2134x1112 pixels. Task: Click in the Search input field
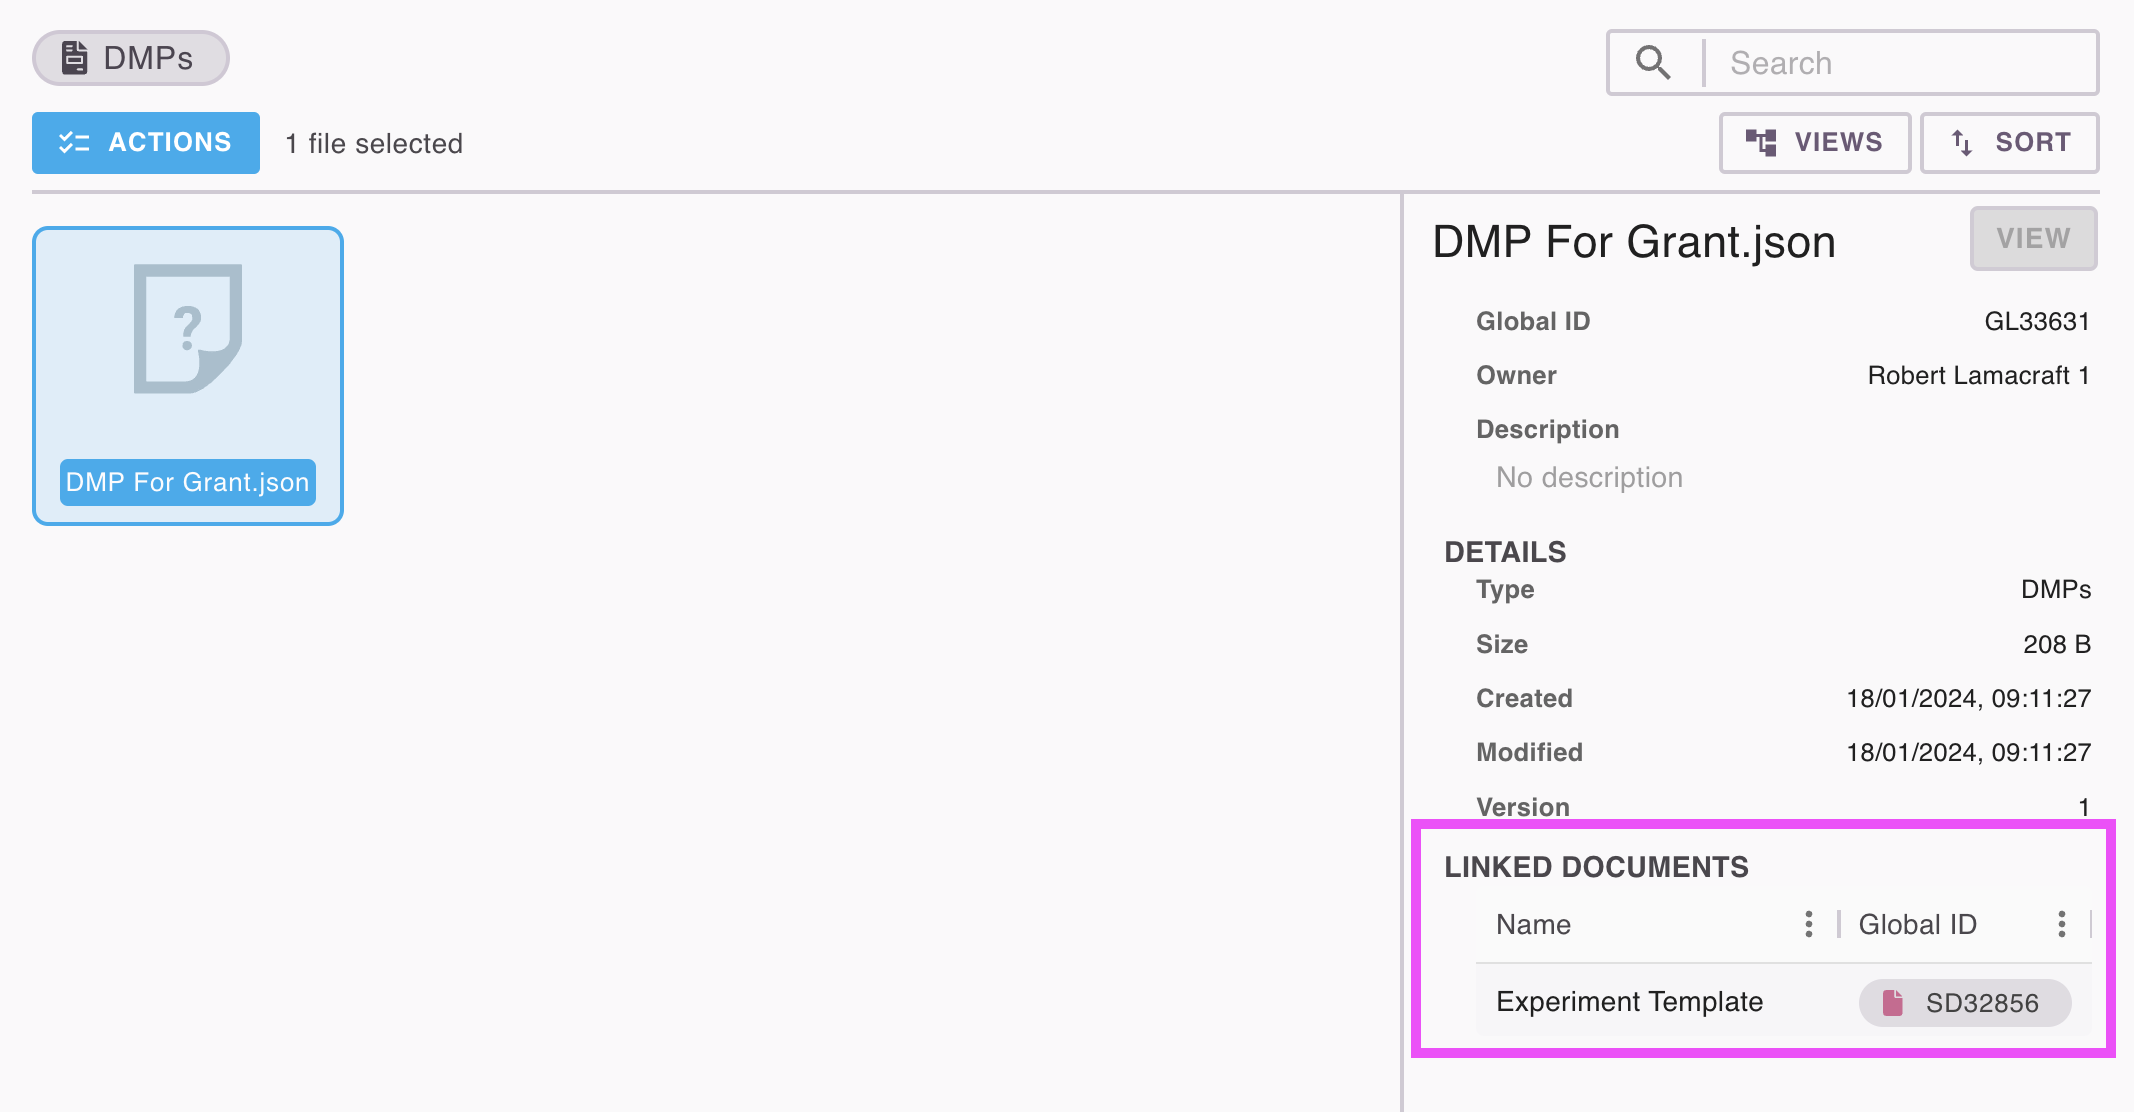[1900, 63]
